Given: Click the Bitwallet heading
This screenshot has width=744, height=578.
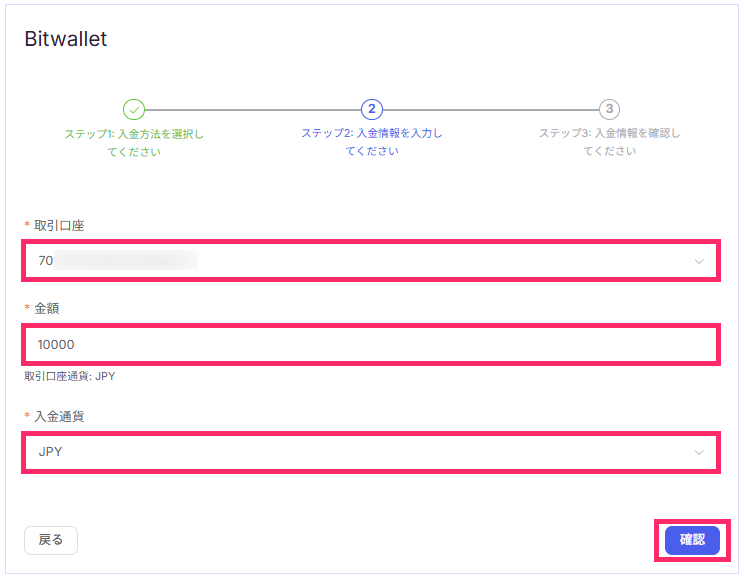Looking at the screenshot, I should 65,39.
